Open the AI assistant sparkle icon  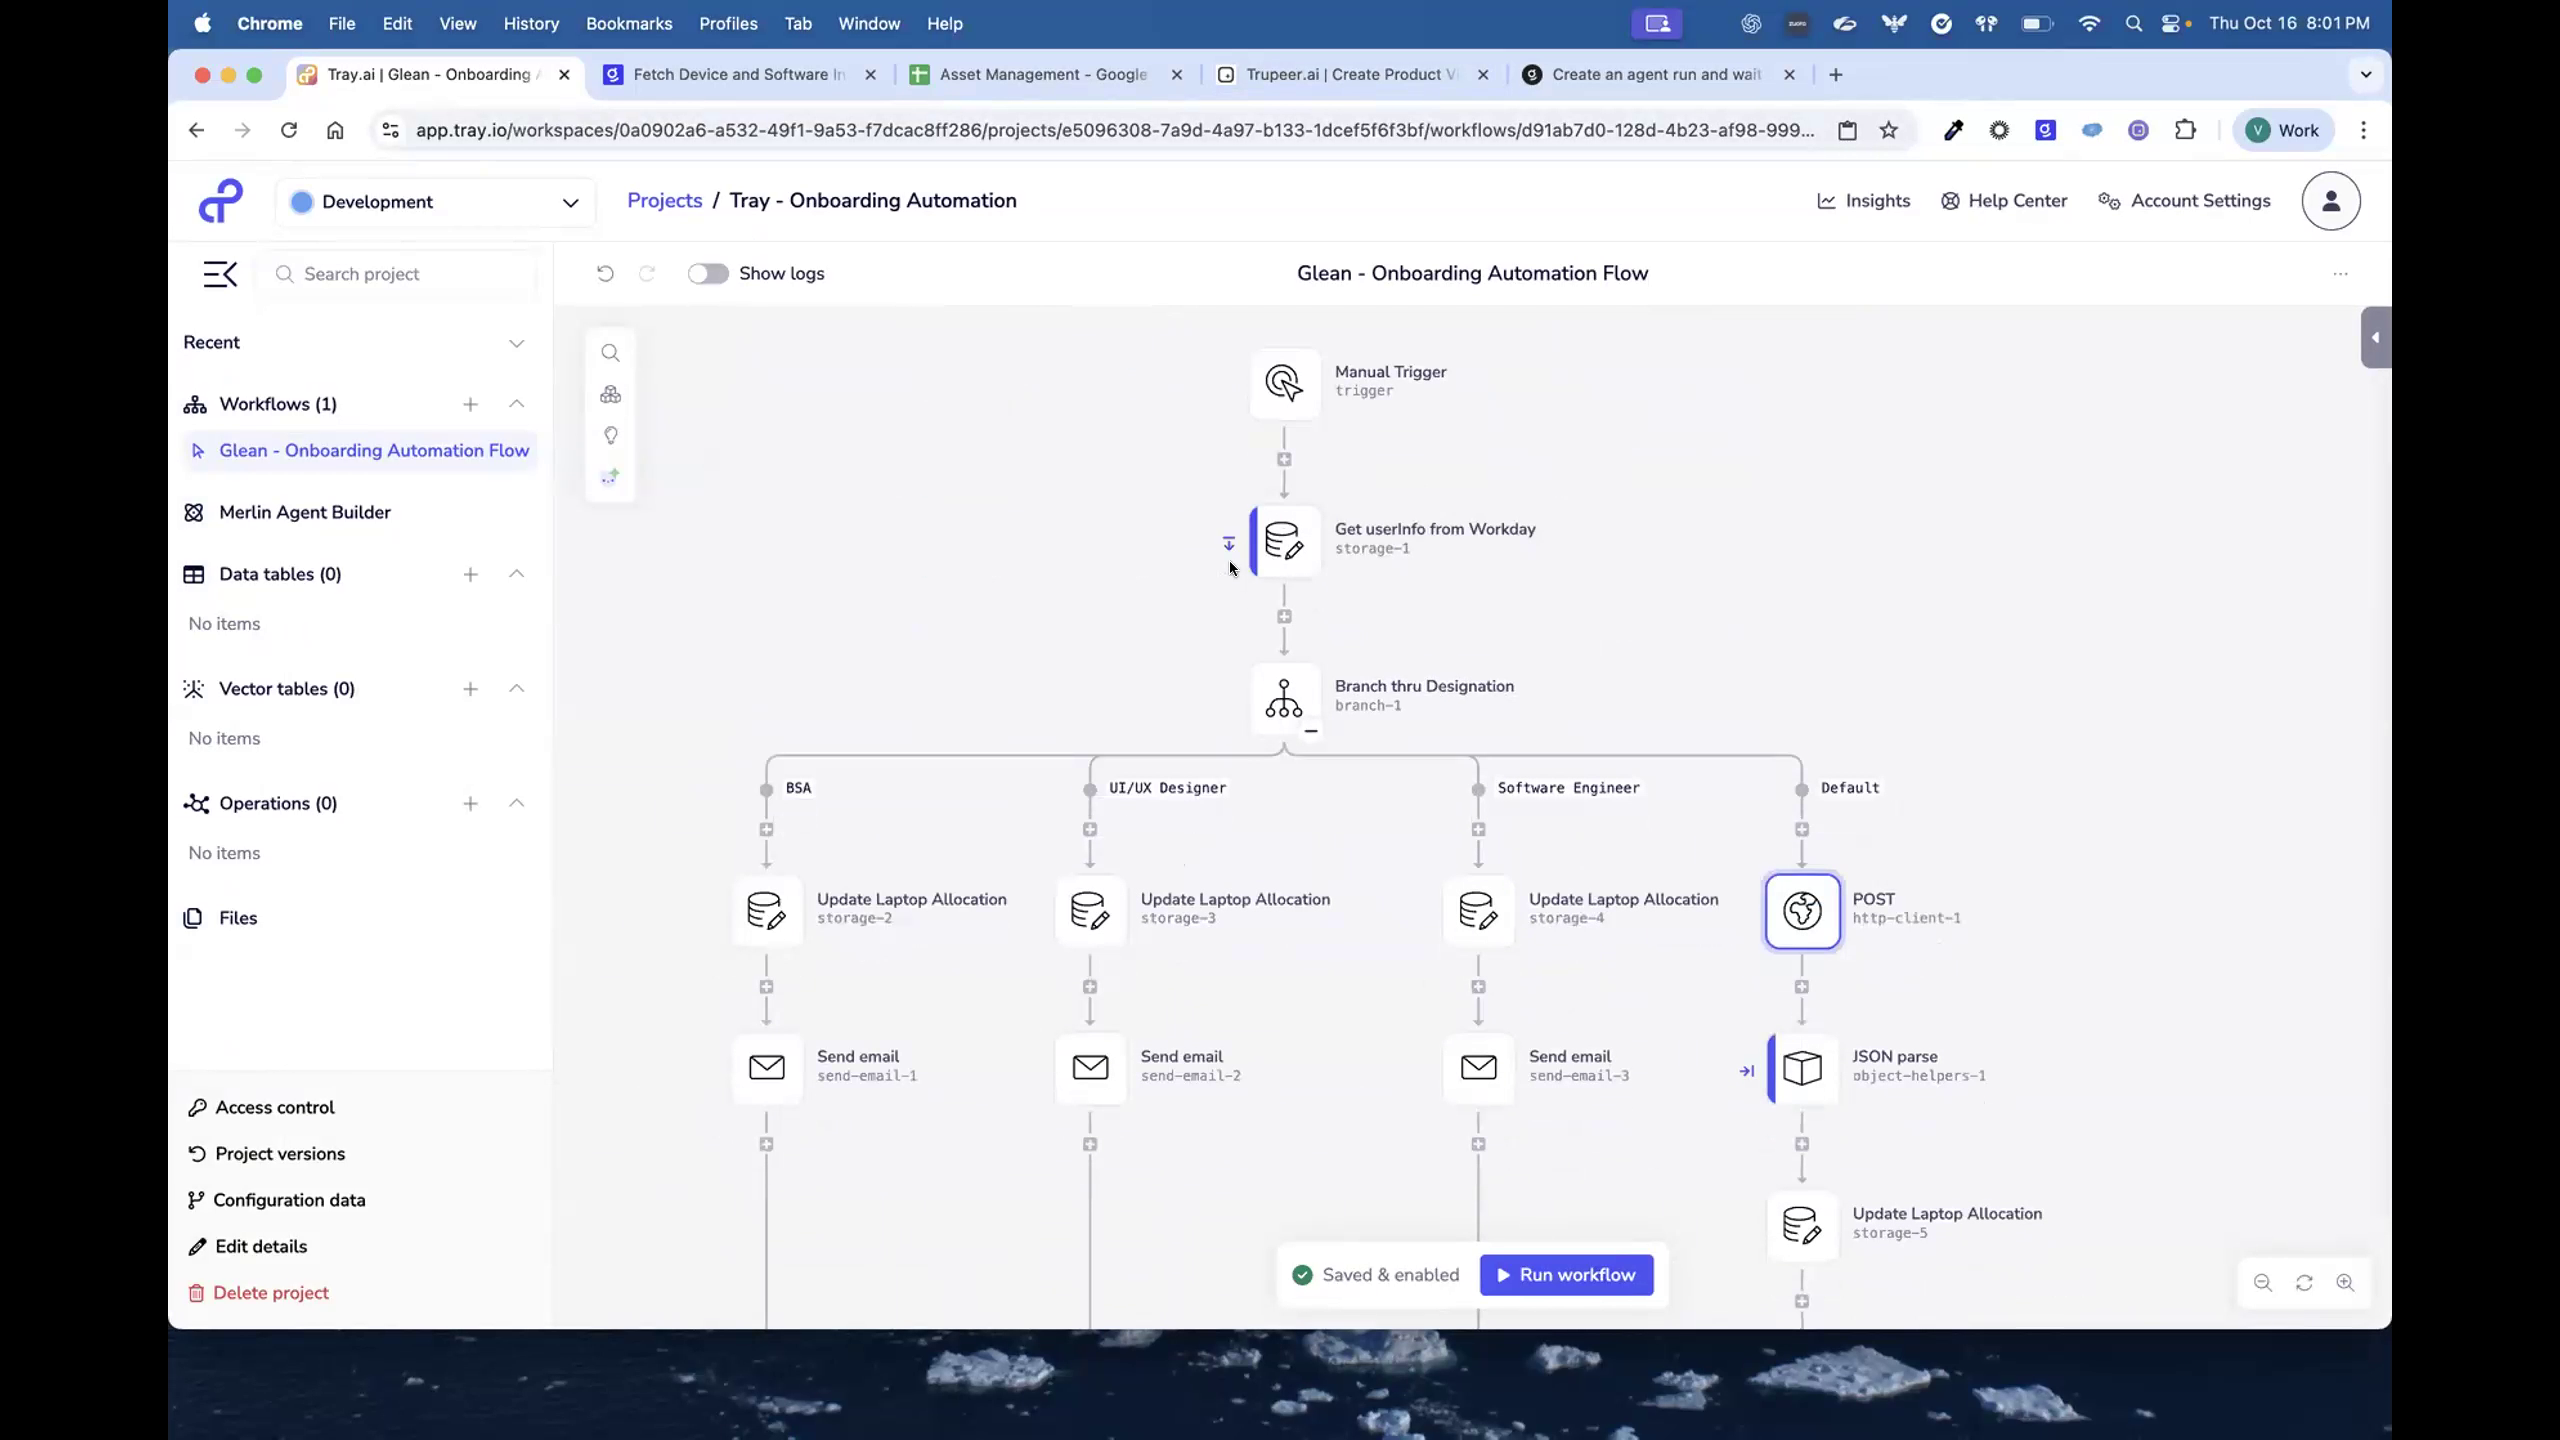tap(610, 476)
